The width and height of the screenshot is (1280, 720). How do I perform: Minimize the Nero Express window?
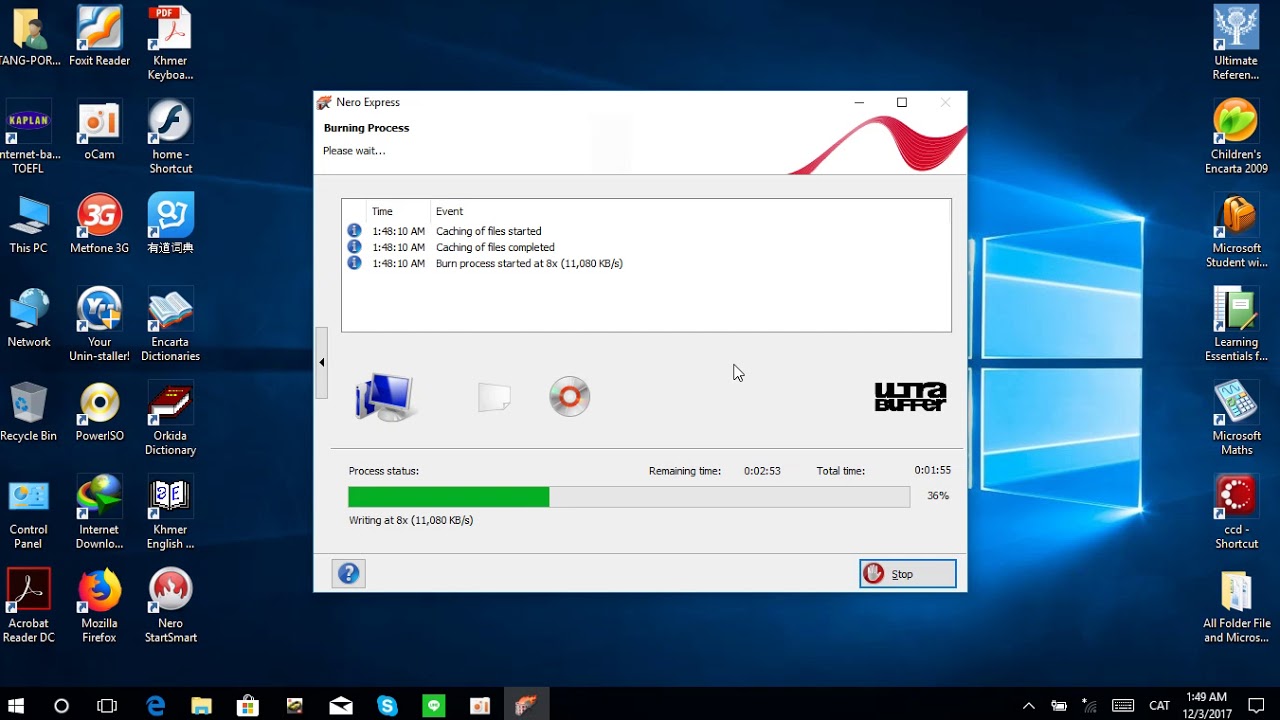point(859,102)
